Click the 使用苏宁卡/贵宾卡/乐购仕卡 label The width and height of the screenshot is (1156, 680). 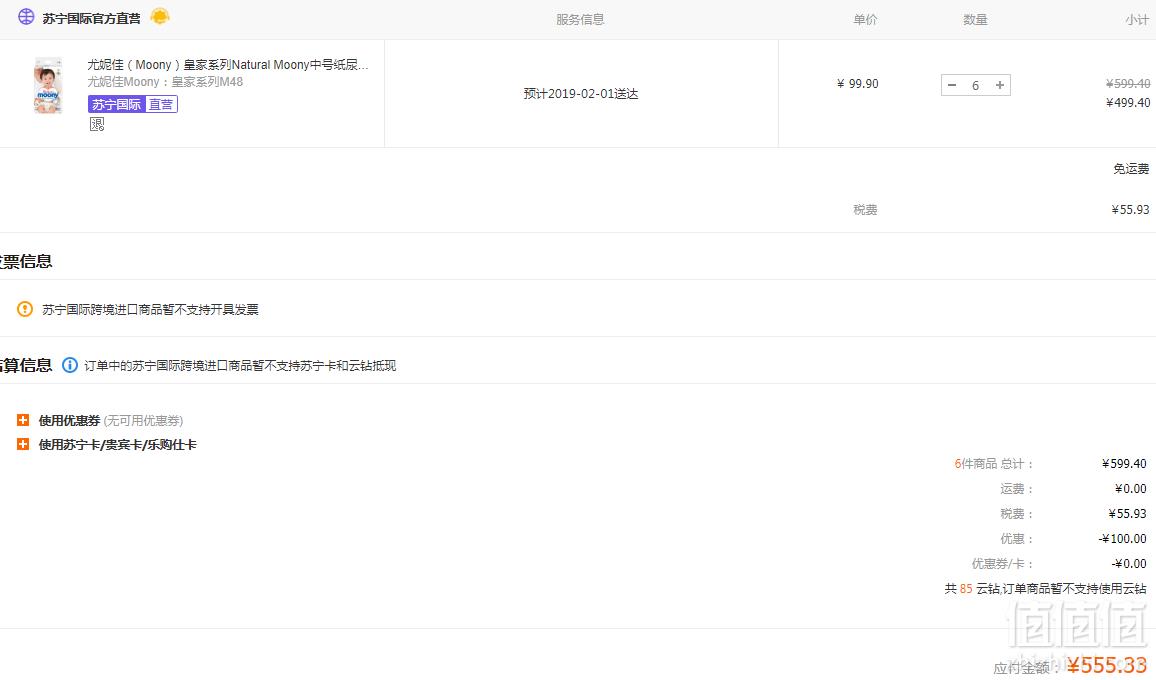[118, 445]
